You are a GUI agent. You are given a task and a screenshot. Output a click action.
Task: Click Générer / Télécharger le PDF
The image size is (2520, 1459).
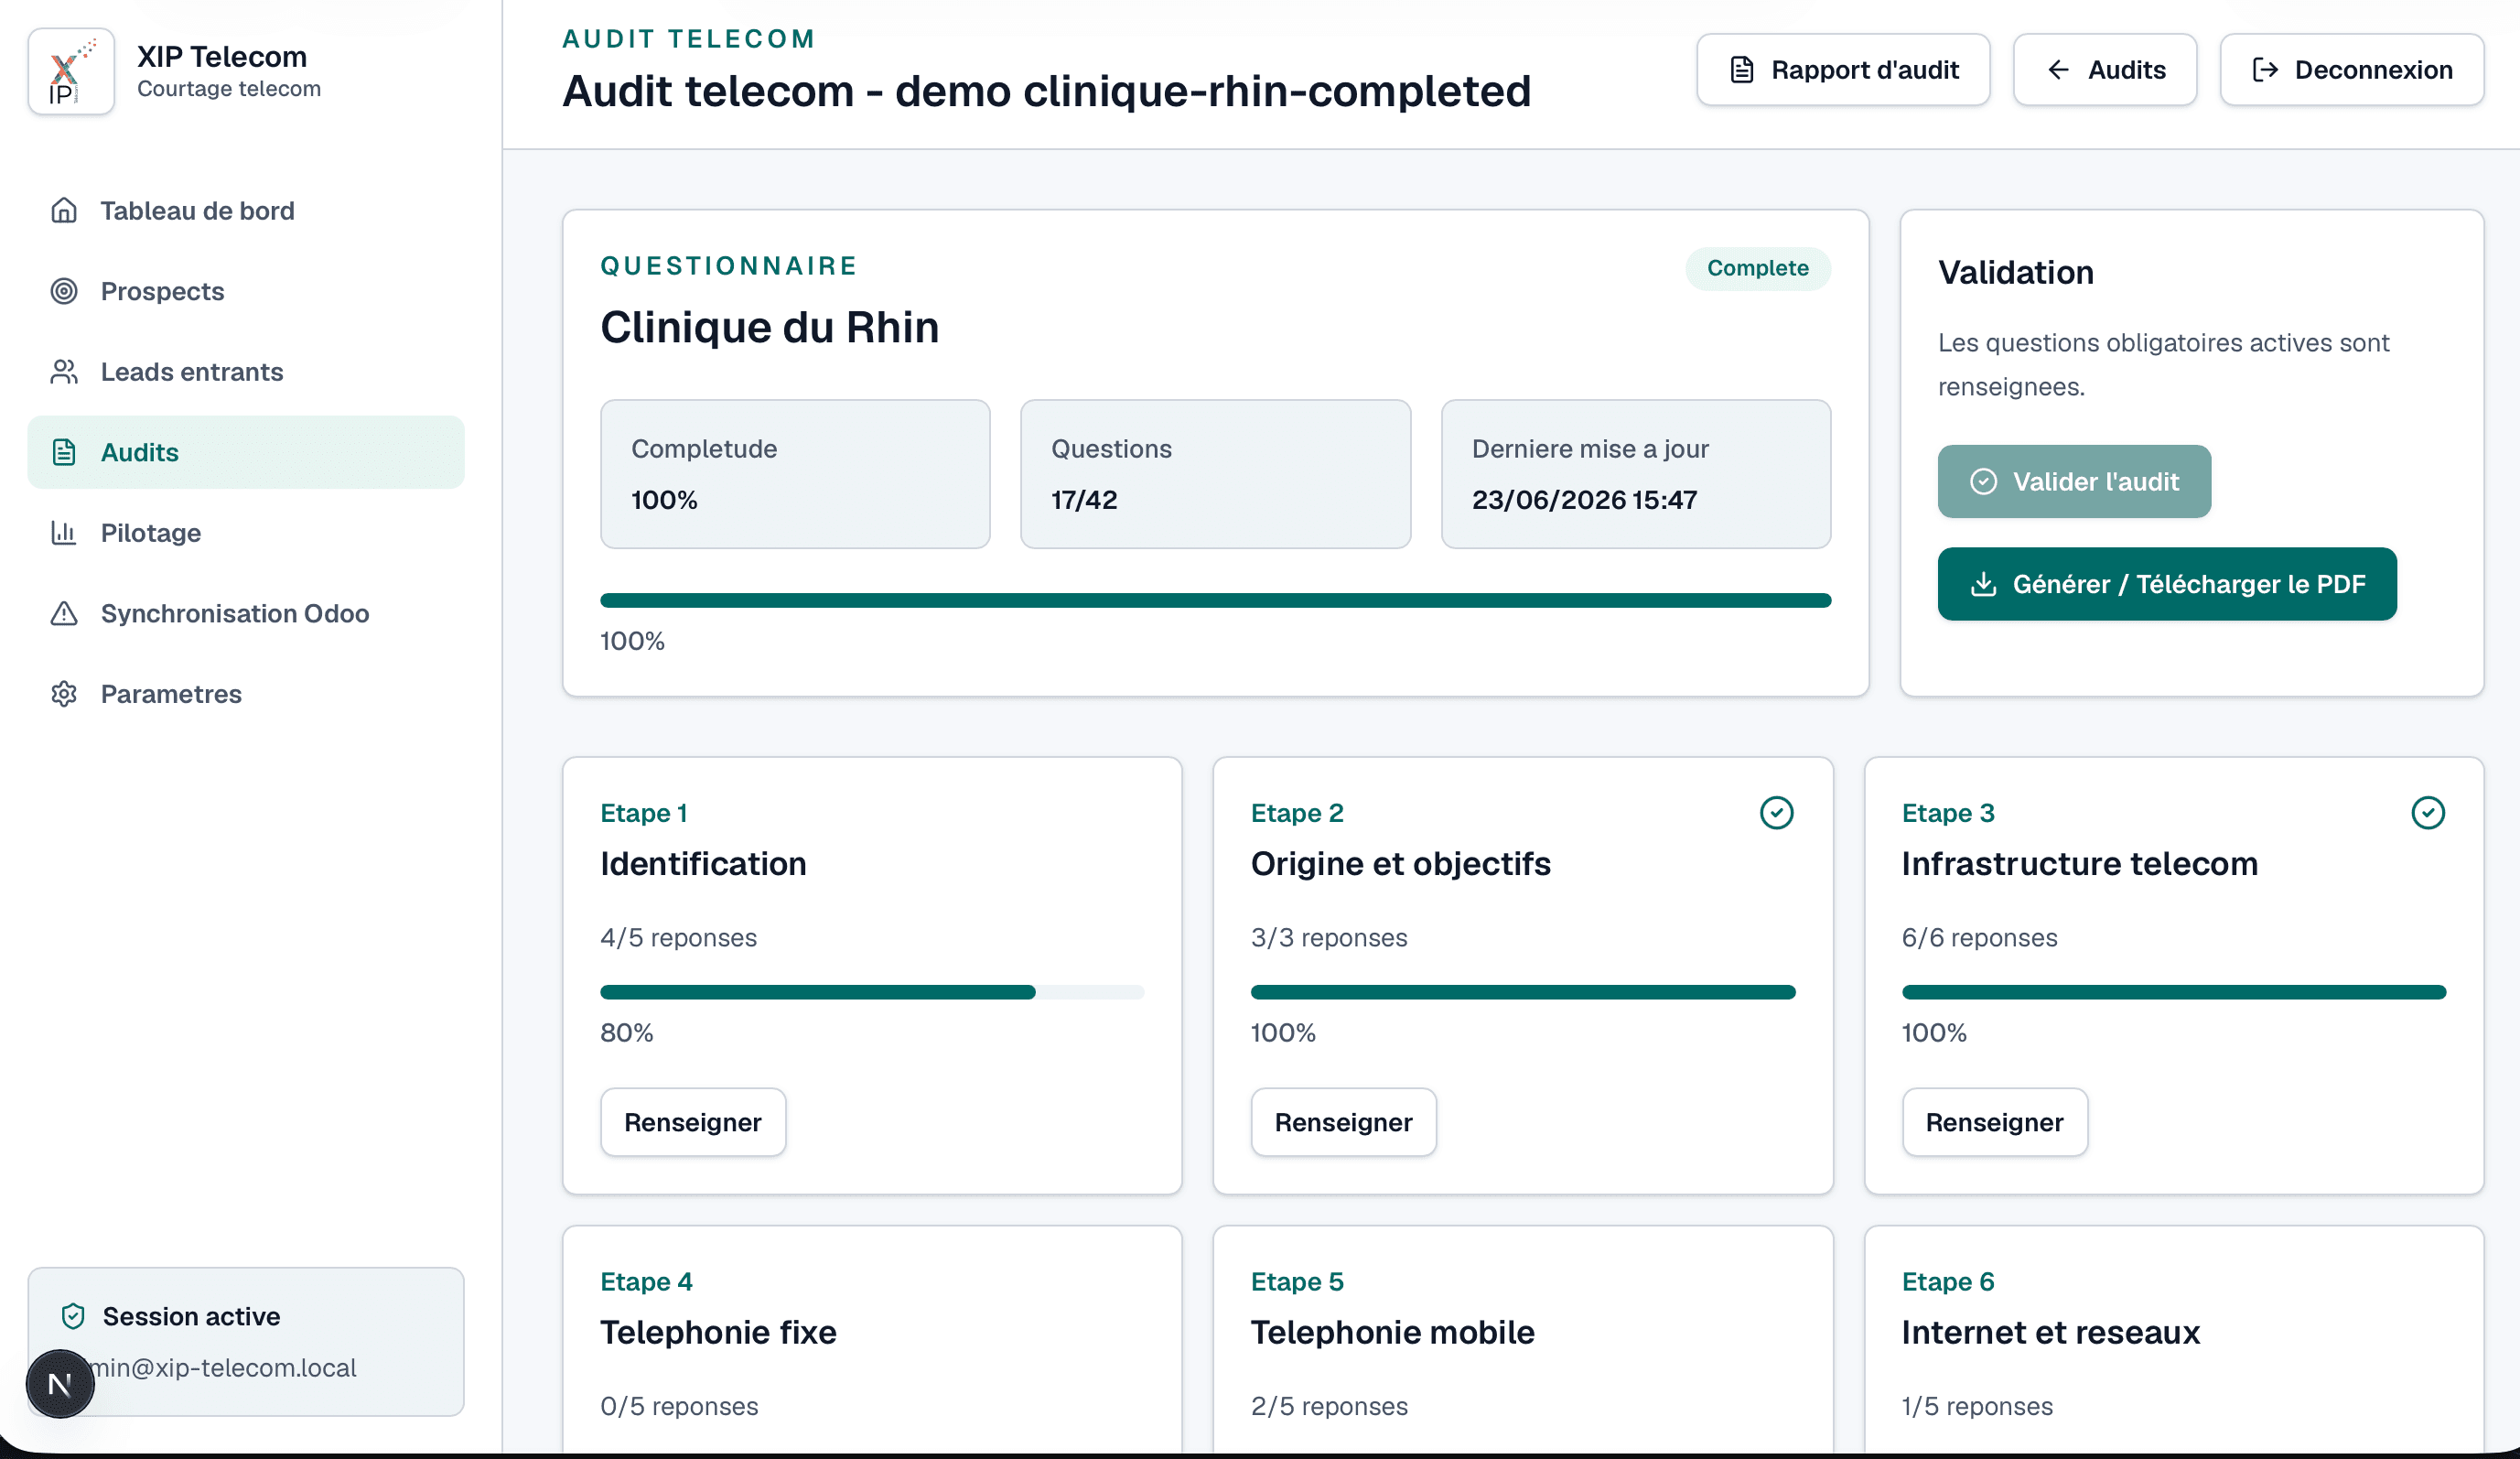(x=2167, y=584)
